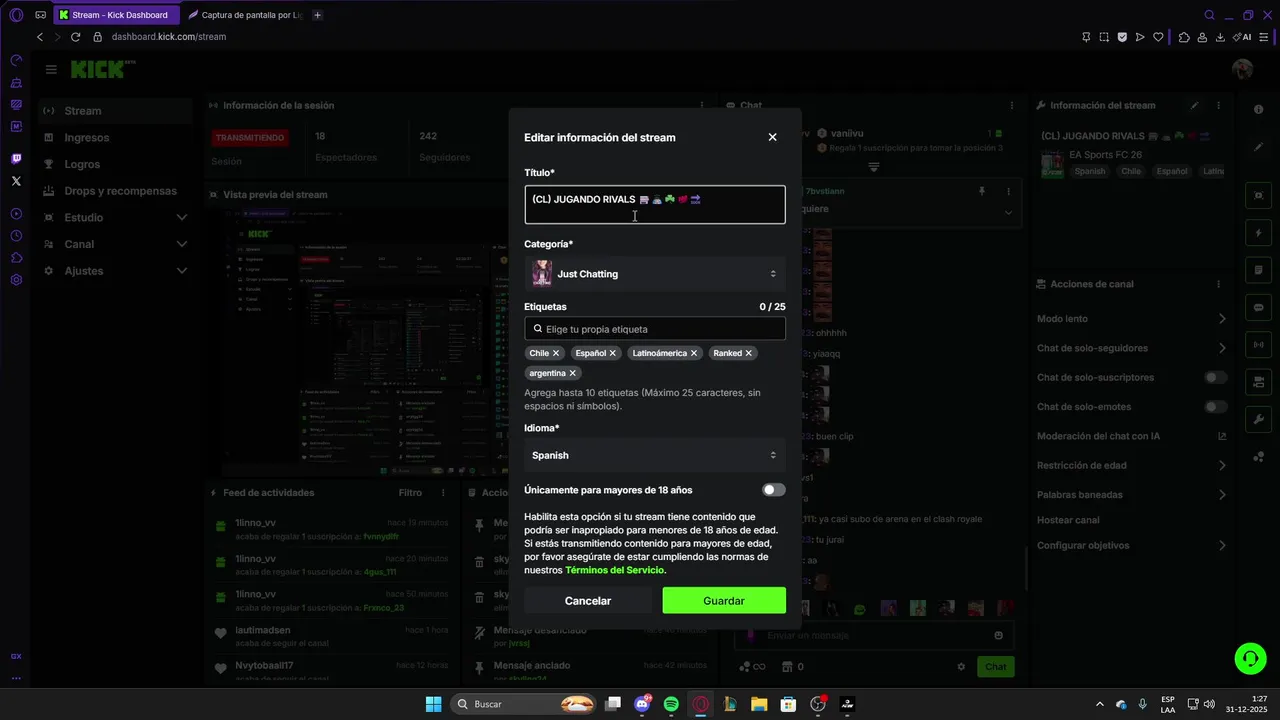Click the Cancelar button
Screen dimensions: 1280x720
click(588, 601)
